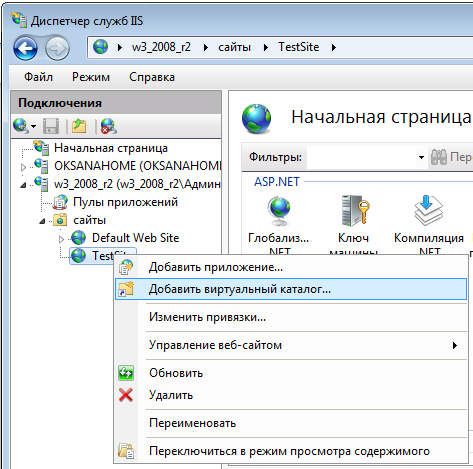Choose Добавить виртуальный каталог... menu item

pos(291,289)
